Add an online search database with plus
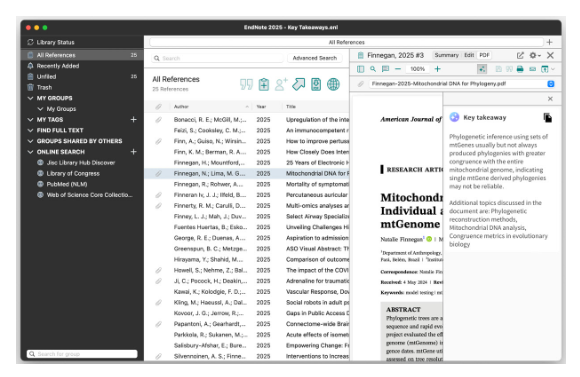Image resolution: width=580 pixels, height=377 pixels. tap(134, 152)
